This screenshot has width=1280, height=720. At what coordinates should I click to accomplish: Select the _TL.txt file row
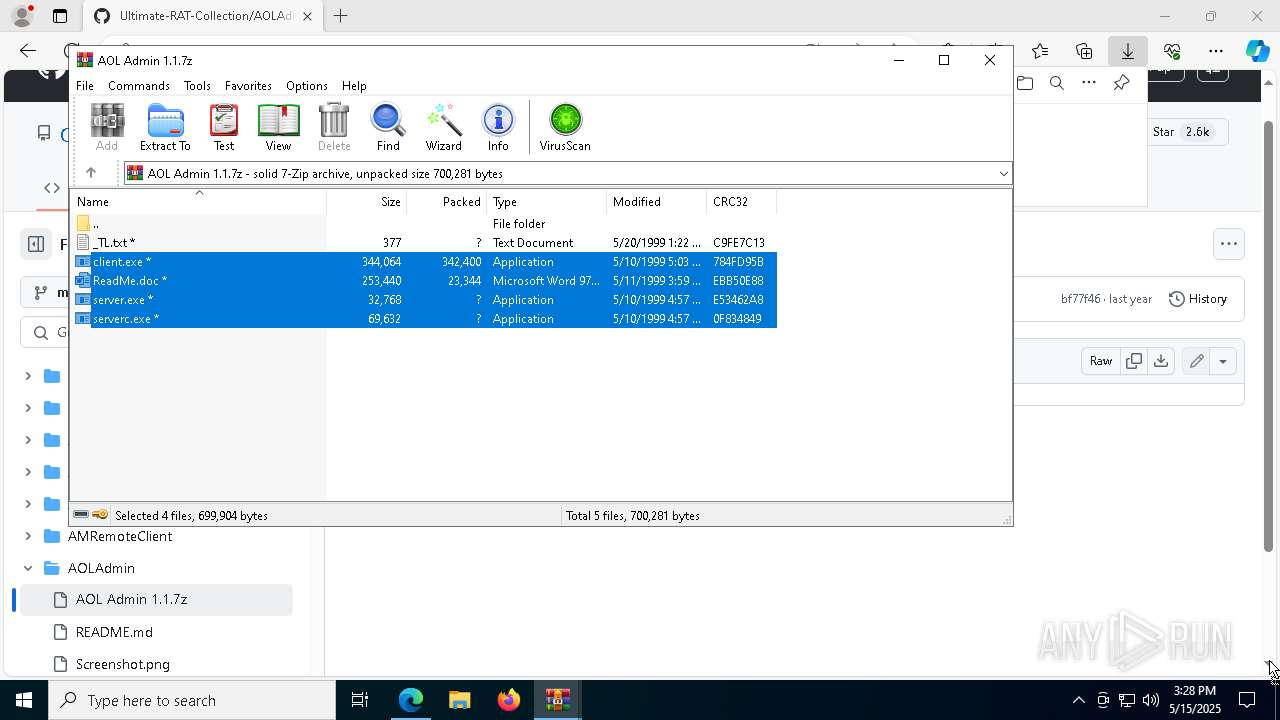coord(424,243)
